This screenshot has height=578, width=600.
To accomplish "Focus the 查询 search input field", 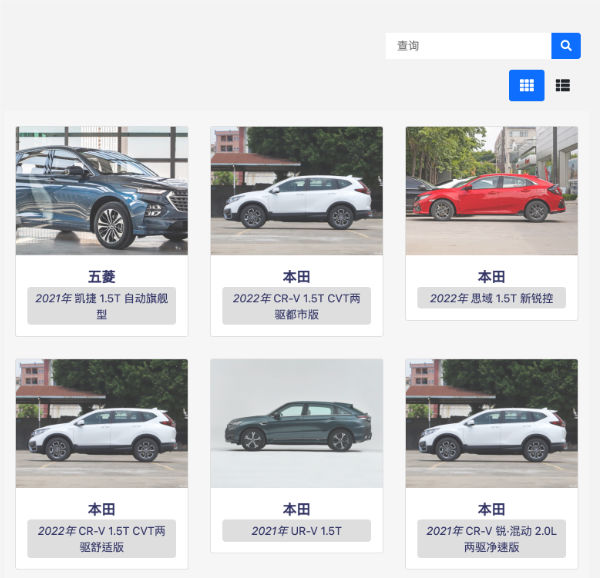I will 468,46.
